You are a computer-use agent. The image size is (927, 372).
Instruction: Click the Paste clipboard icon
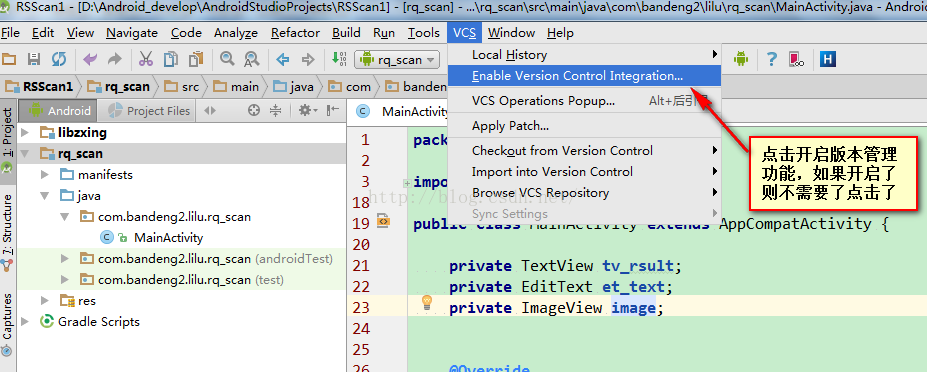(196, 59)
